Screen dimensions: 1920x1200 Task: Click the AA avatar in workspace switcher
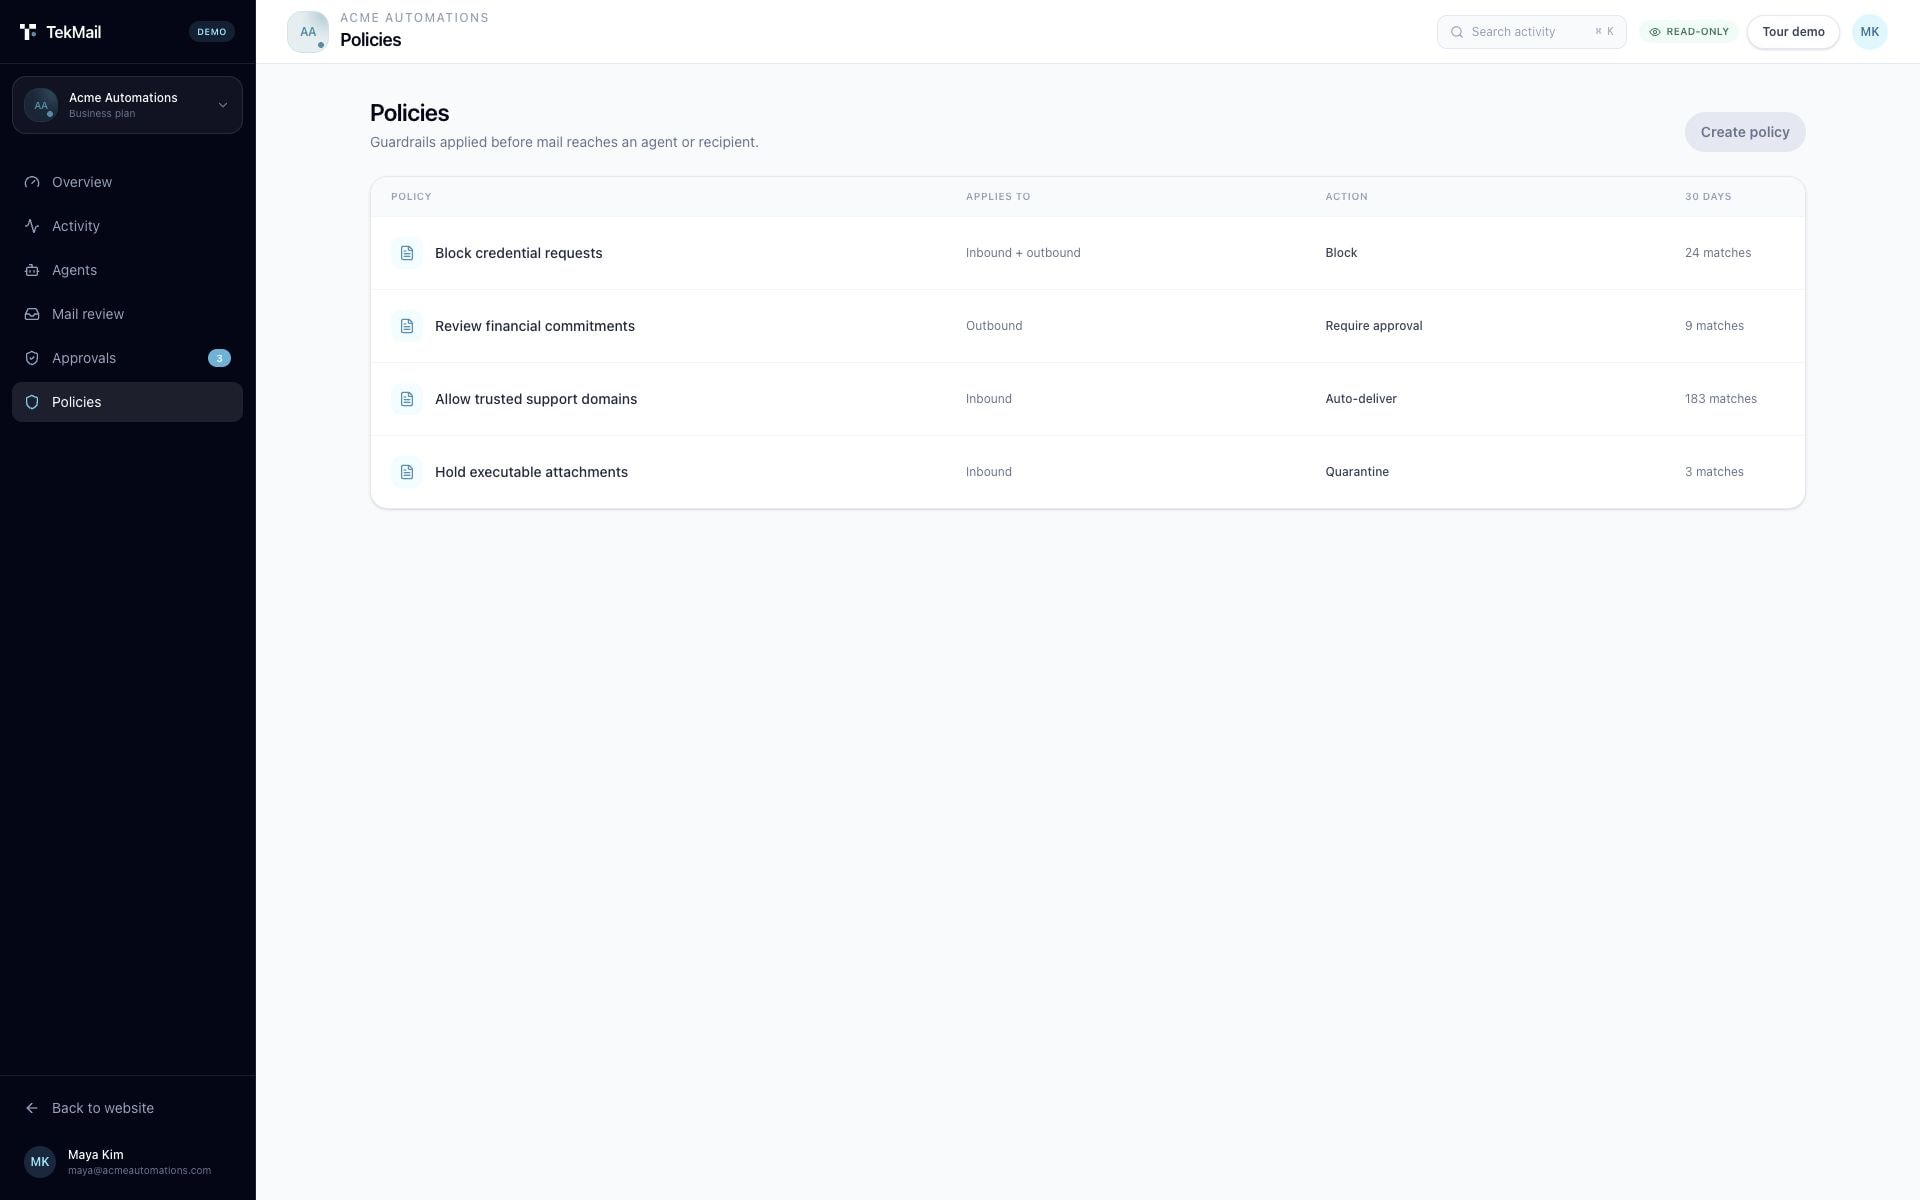click(41, 105)
